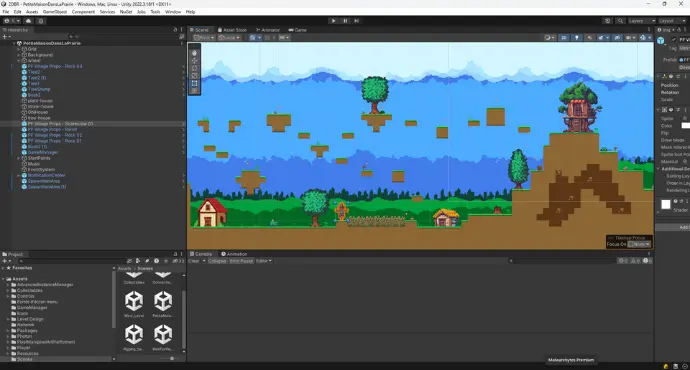Switch to the Animation tab
The width and height of the screenshot is (690, 370).
[x=234, y=254]
